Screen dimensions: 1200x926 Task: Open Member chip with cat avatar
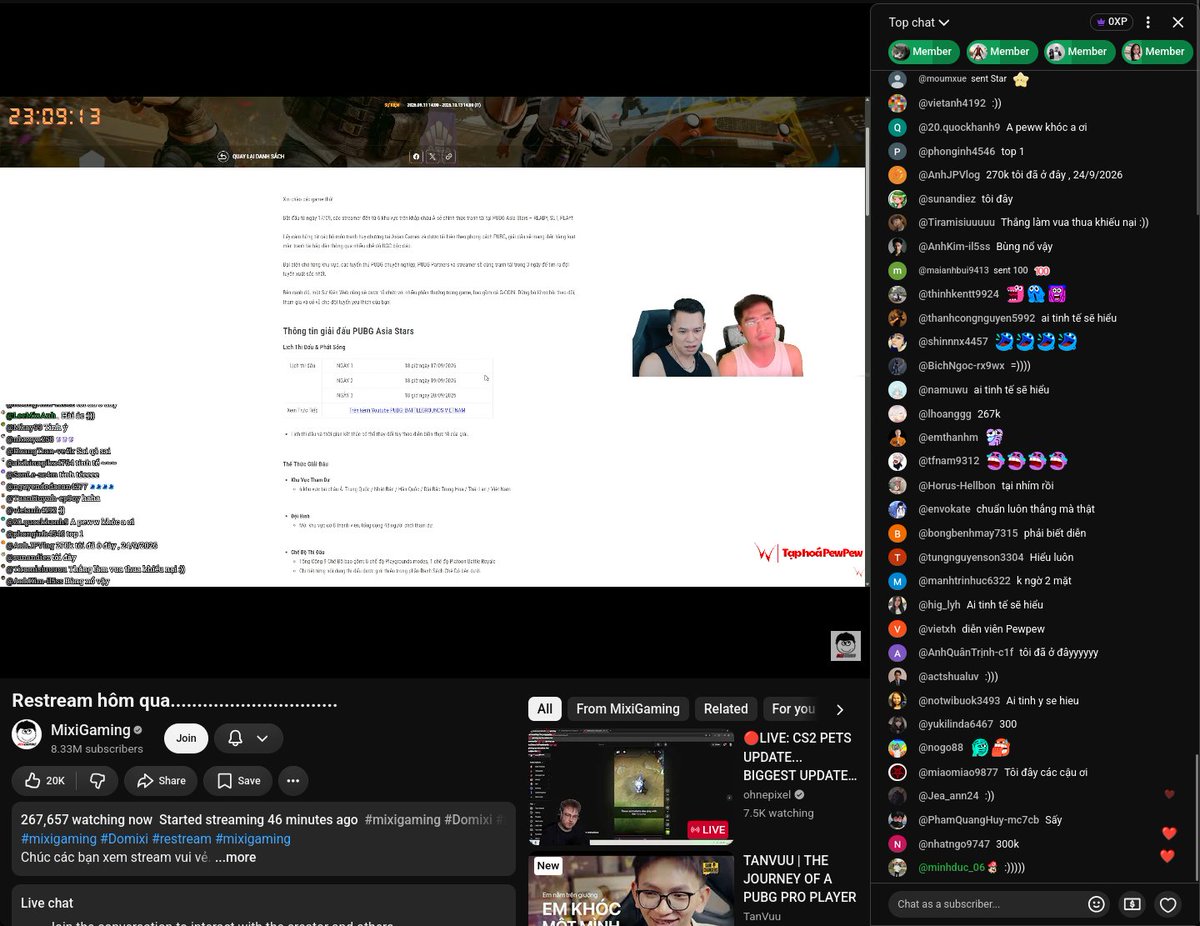click(924, 51)
